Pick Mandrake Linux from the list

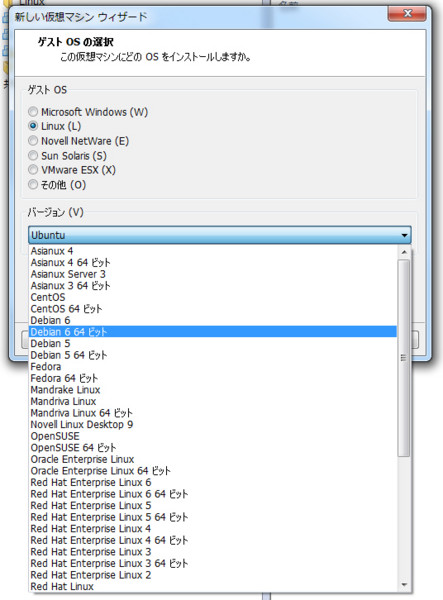[213, 390]
